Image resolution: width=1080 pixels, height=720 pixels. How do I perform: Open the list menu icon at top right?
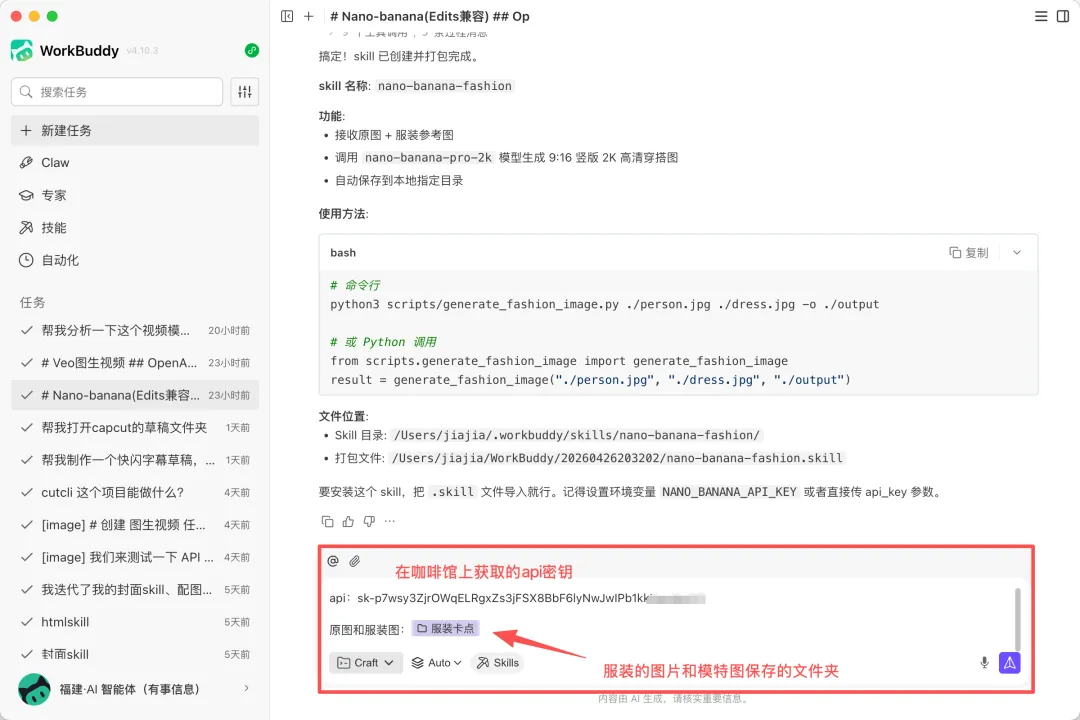[x=1041, y=16]
